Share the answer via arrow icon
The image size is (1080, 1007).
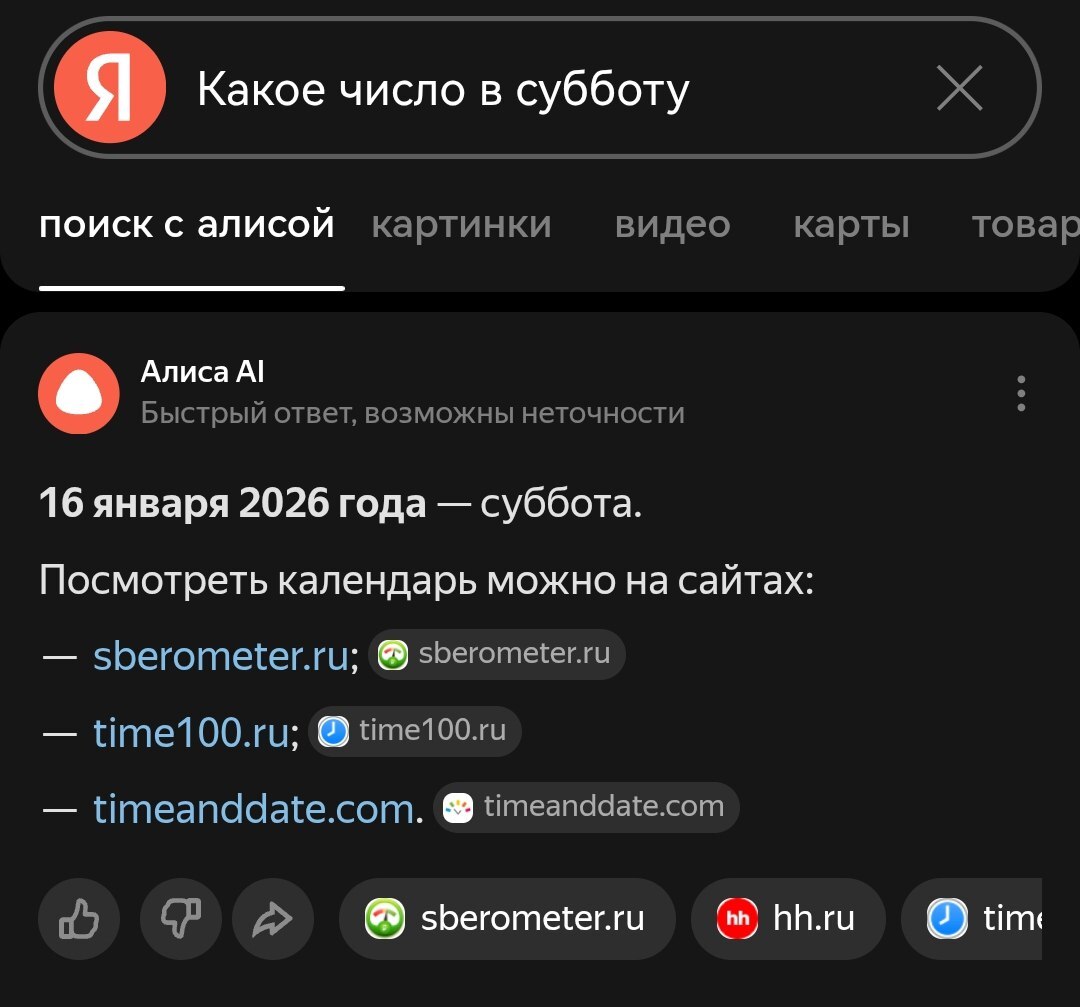click(x=272, y=919)
